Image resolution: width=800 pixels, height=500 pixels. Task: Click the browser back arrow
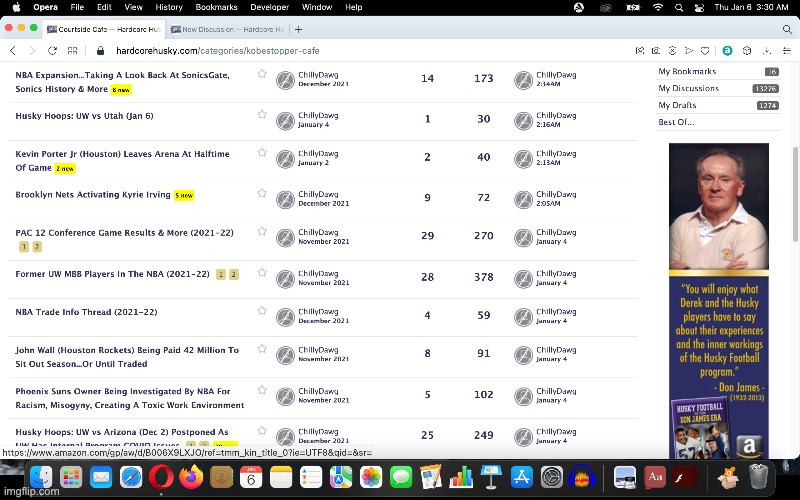12,50
